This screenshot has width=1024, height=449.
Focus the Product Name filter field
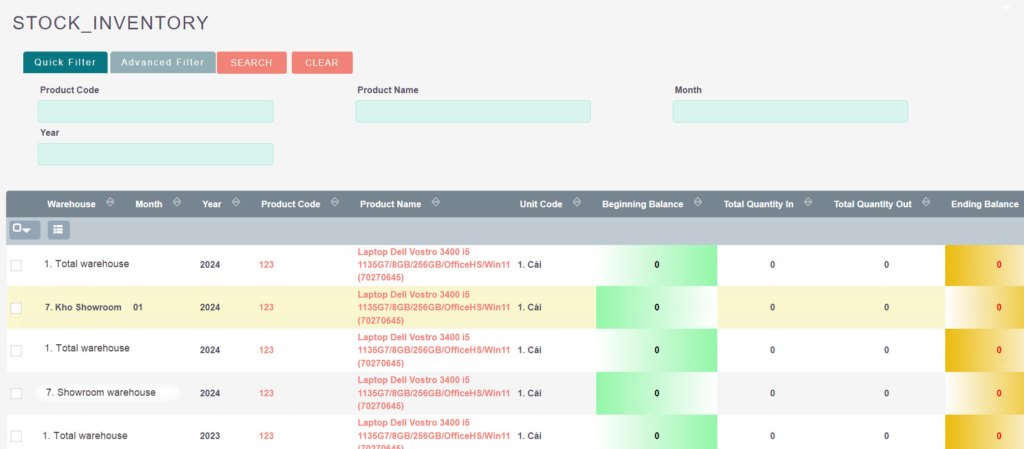(473, 111)
